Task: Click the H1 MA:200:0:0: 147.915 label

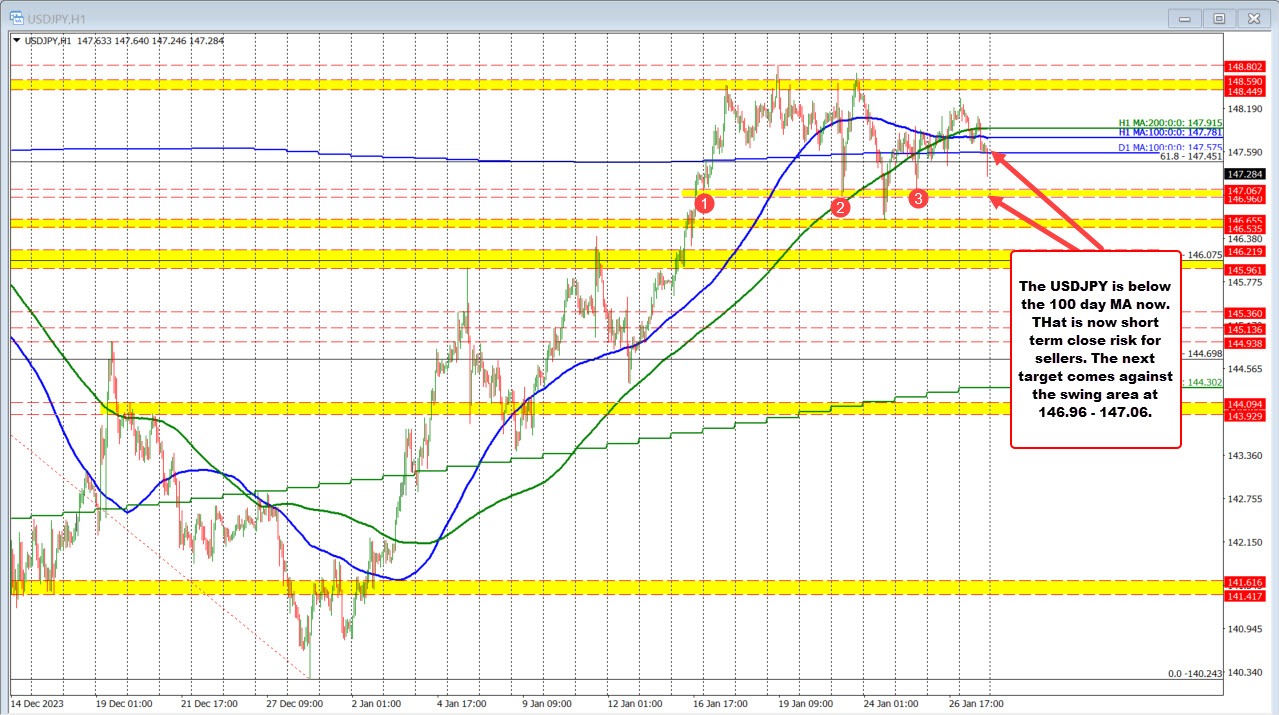Action: click(1170, 124)
